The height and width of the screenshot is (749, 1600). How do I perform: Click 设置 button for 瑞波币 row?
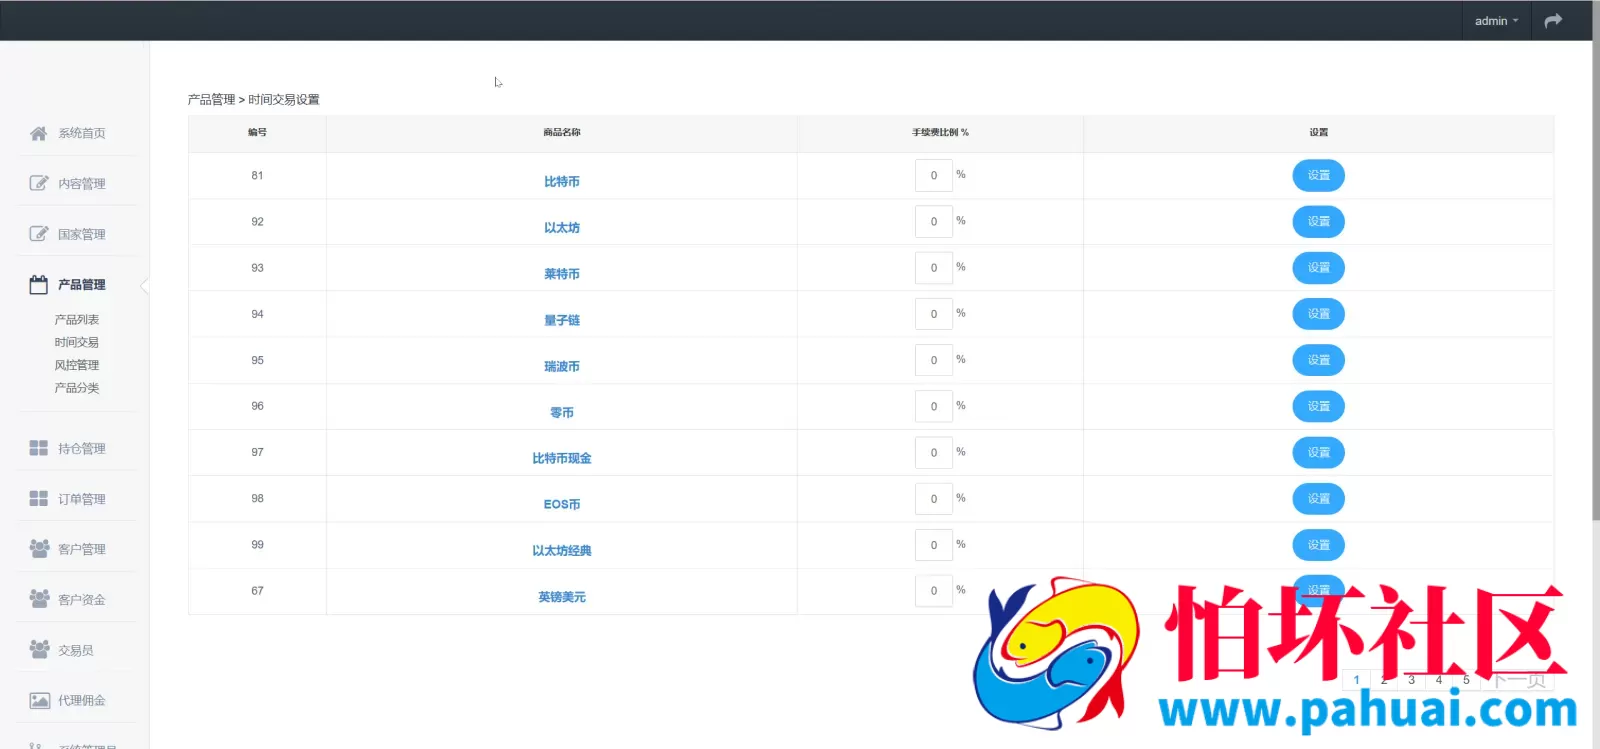click(x=1318, y=360)
